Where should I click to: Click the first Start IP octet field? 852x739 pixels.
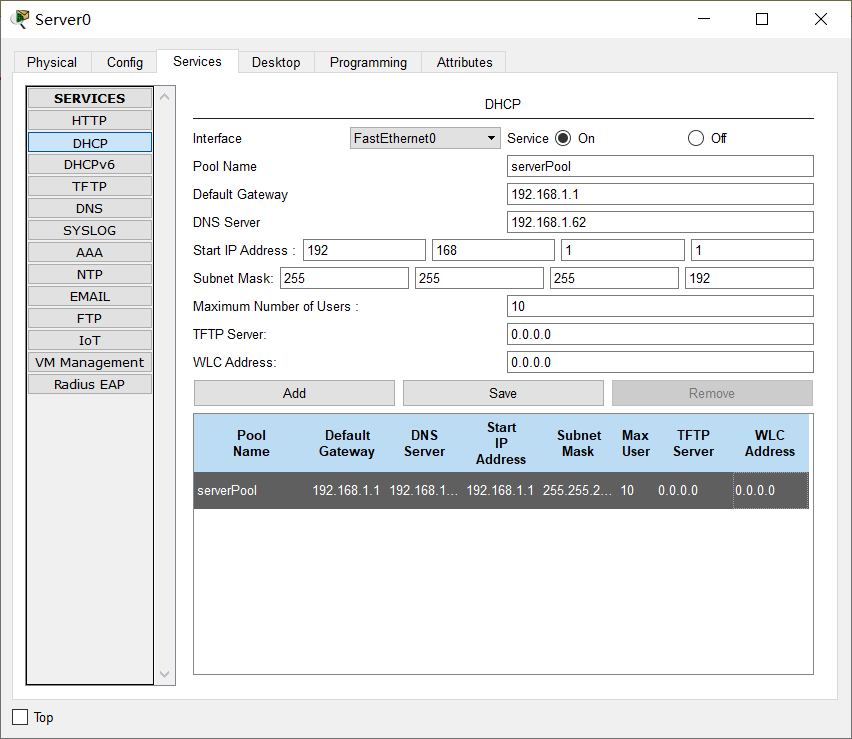point(364,250)
